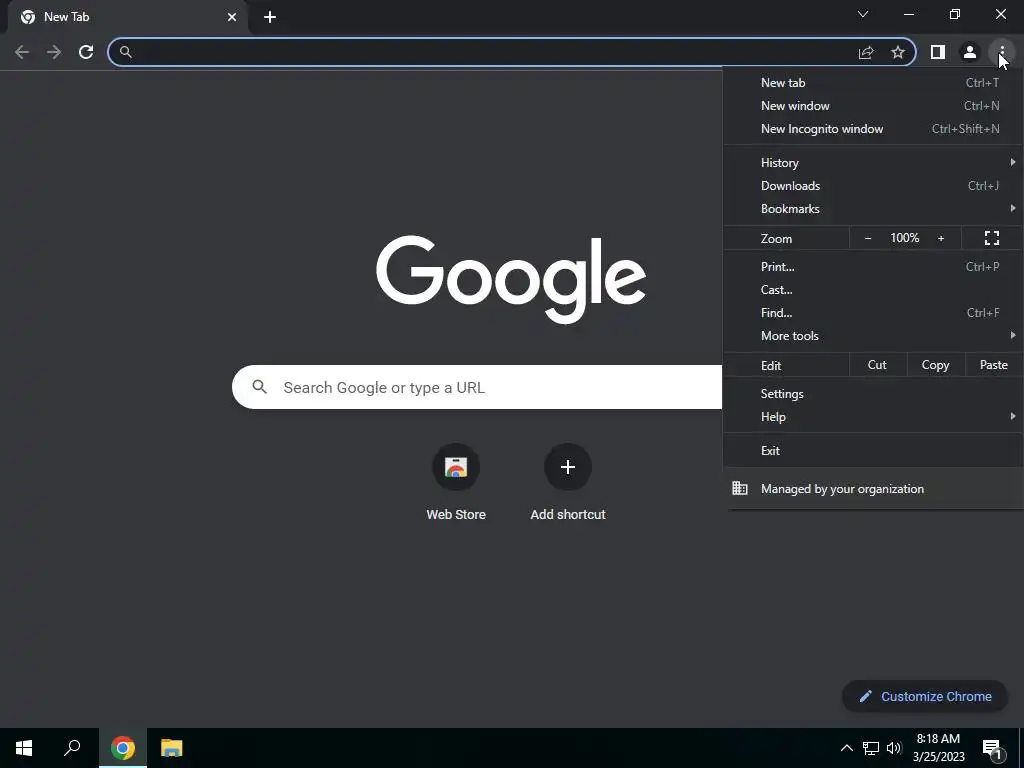Expand the Bookmarks submenu
Screen dimensions: 1024x768
[x=873, y=209]
